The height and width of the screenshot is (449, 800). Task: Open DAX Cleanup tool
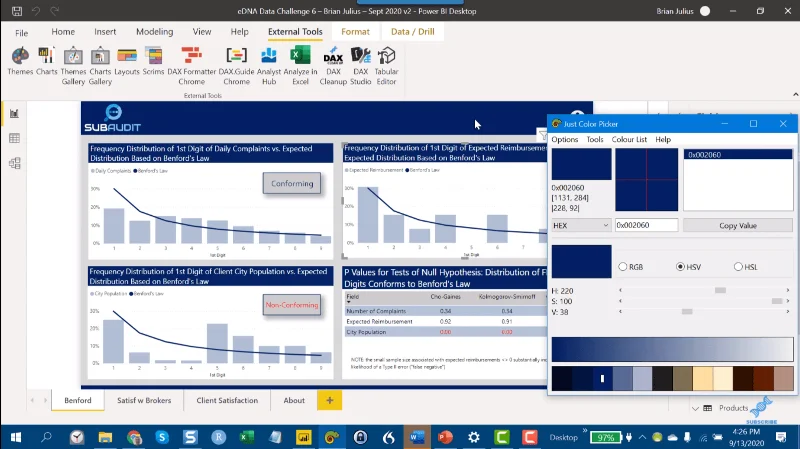tap(333, 66)
